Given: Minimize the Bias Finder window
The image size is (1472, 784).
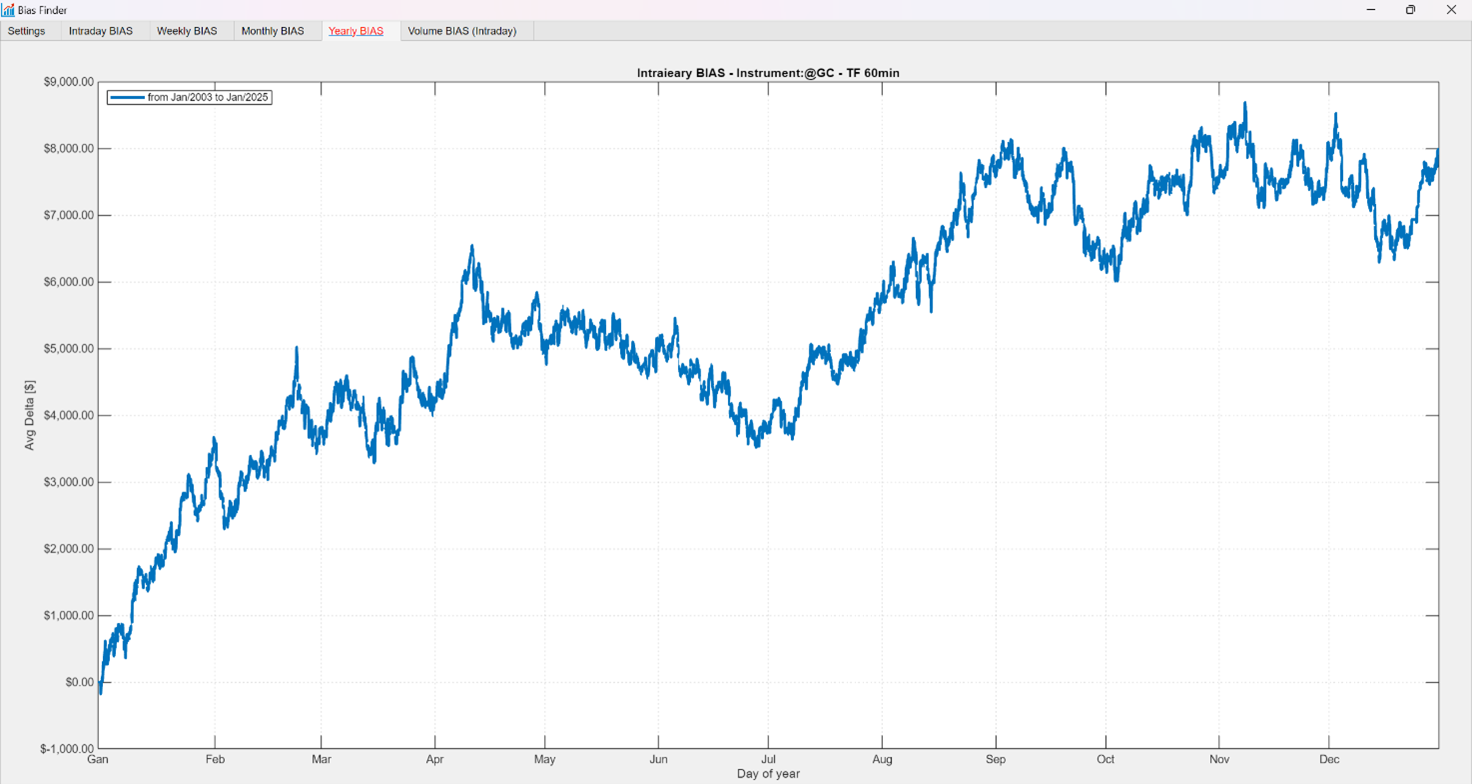Looking at the screenshot, I should click(x=1369, y=10).
